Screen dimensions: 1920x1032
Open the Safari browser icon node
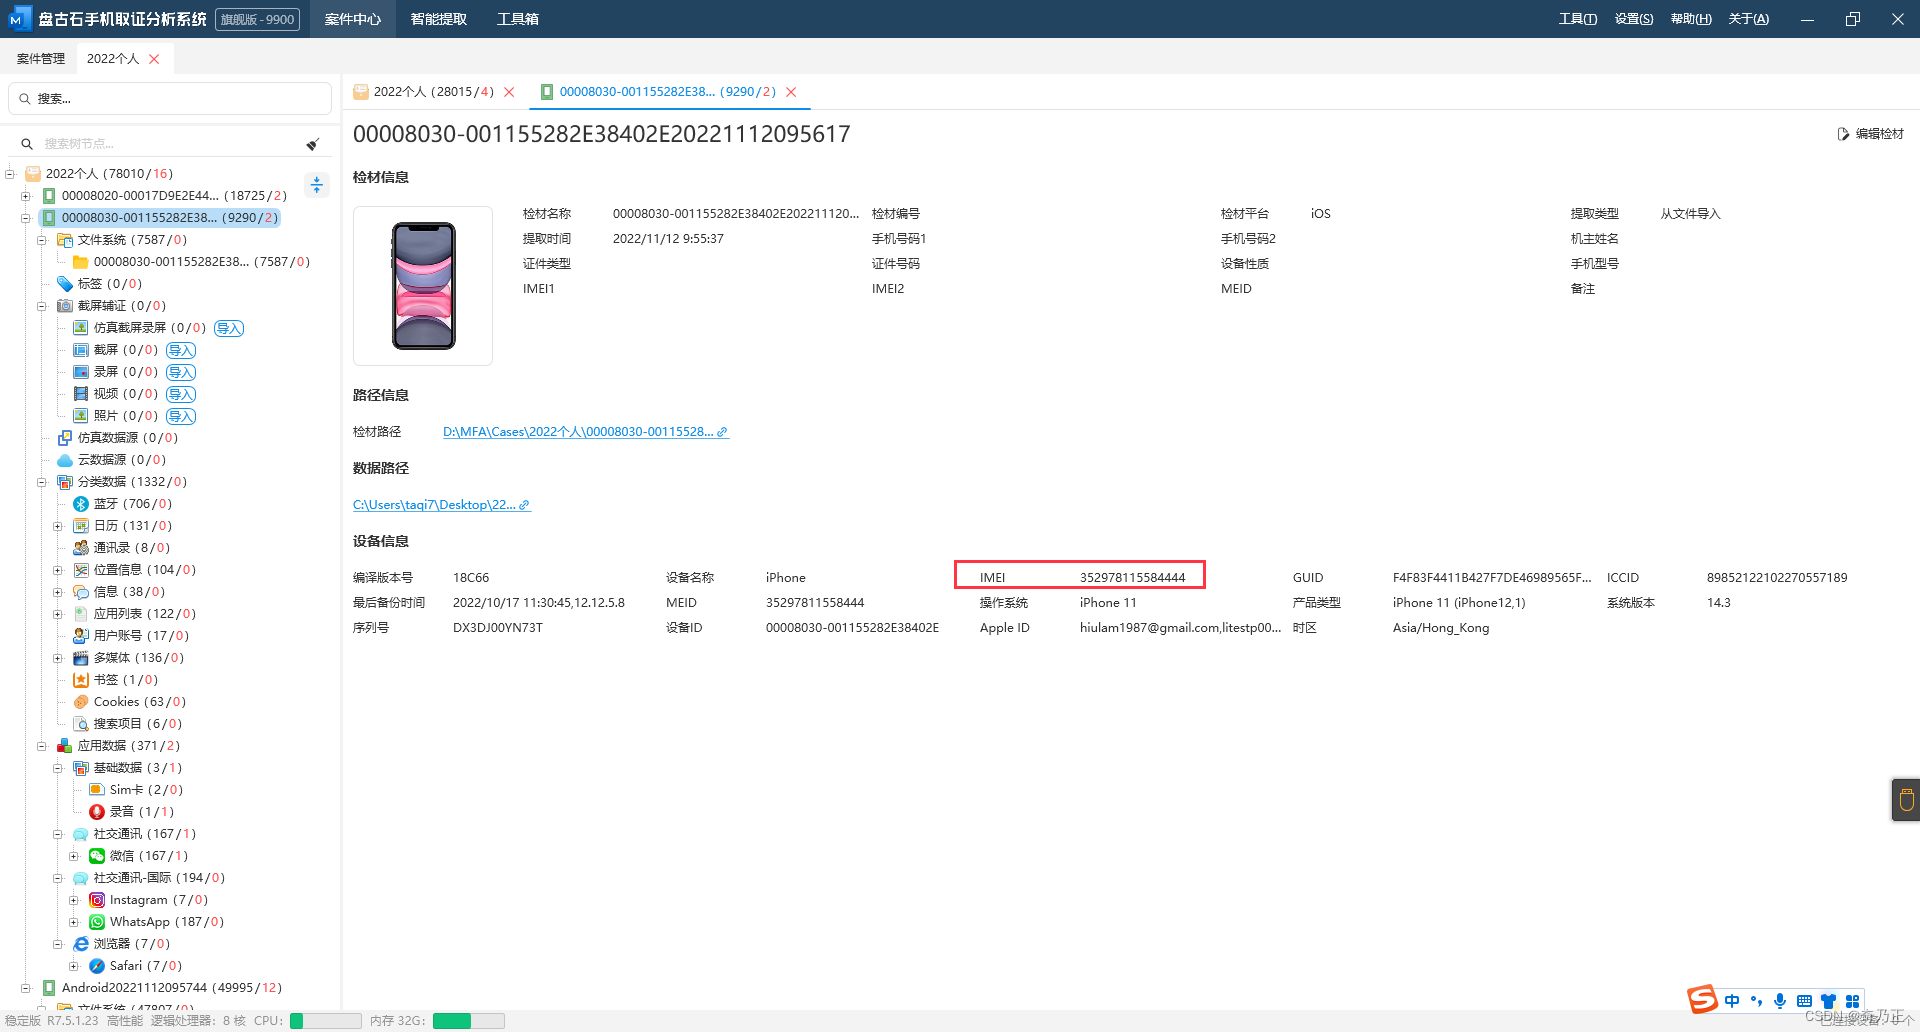97,966
